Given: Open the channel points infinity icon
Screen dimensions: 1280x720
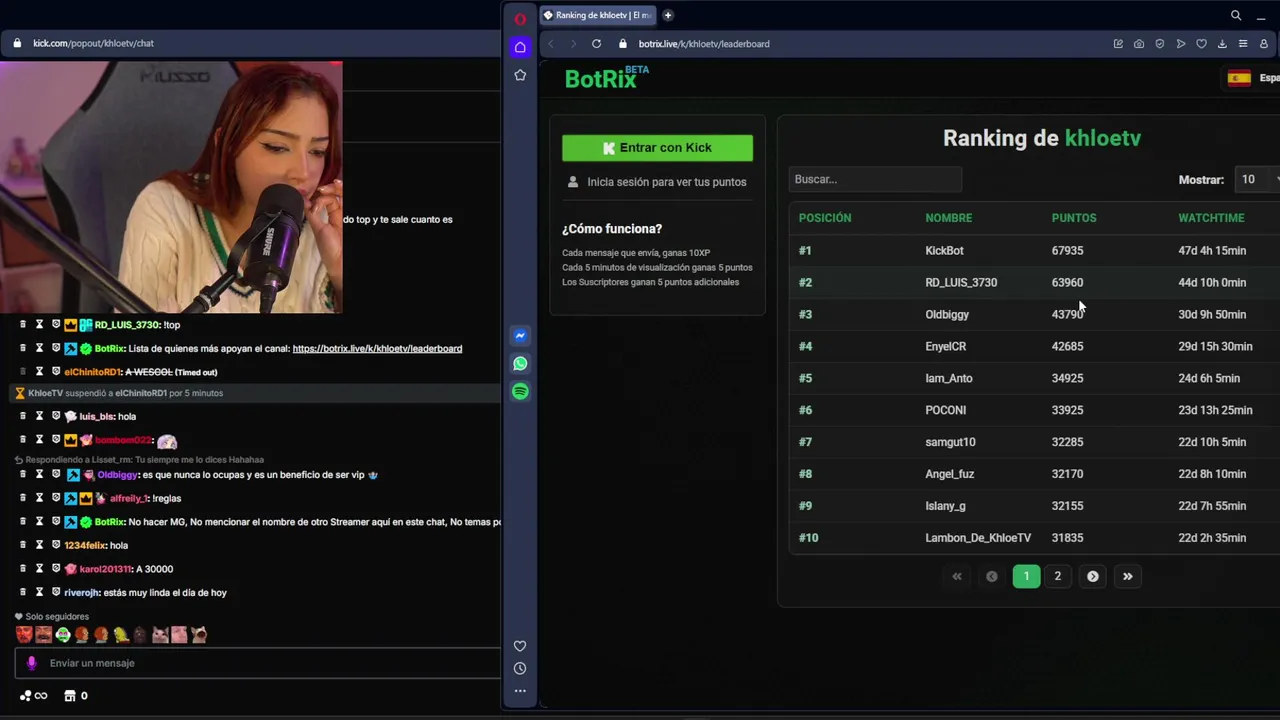Looking at the screenshot, I should pyautogui.click(x=33, y=696).
